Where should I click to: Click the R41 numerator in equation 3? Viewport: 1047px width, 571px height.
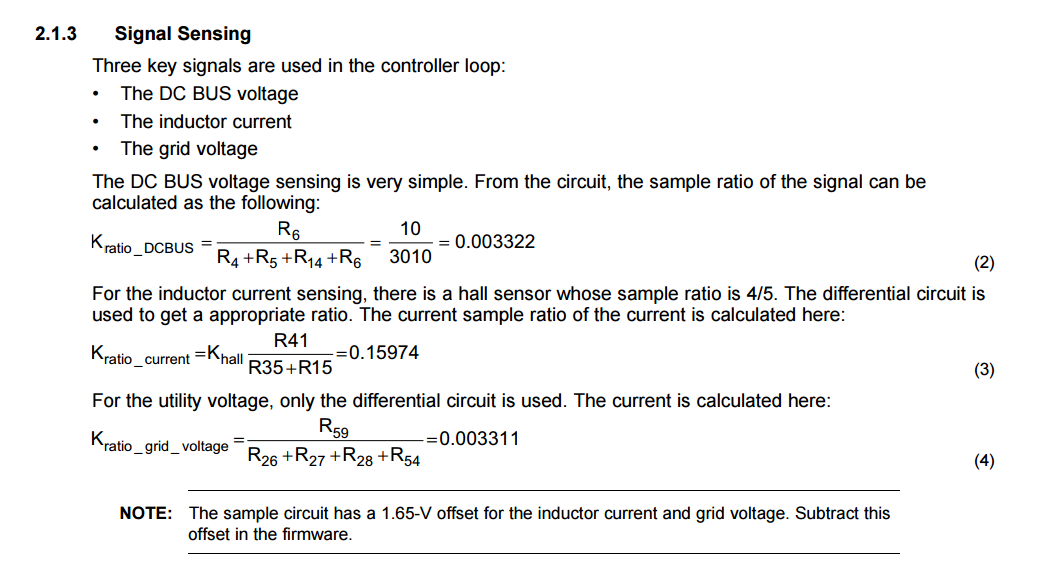pos(290,341)
